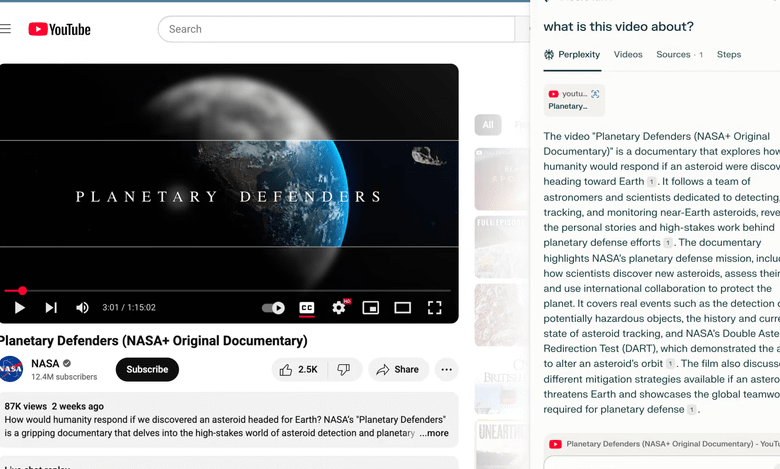The height and width of the screenshot is (469, 780).
Task: Subscribe to the NASA channel
Action: [147, 370]
